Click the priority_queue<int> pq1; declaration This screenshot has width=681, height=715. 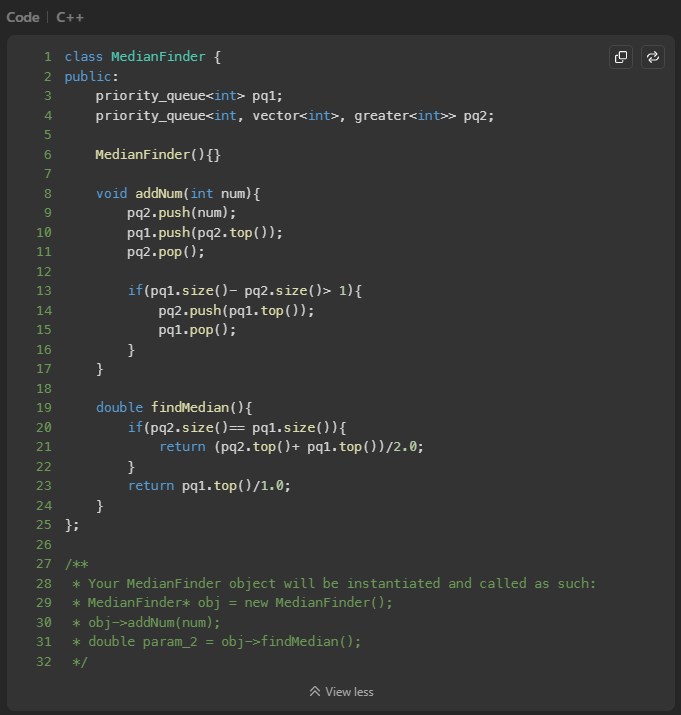coord(189,96)
